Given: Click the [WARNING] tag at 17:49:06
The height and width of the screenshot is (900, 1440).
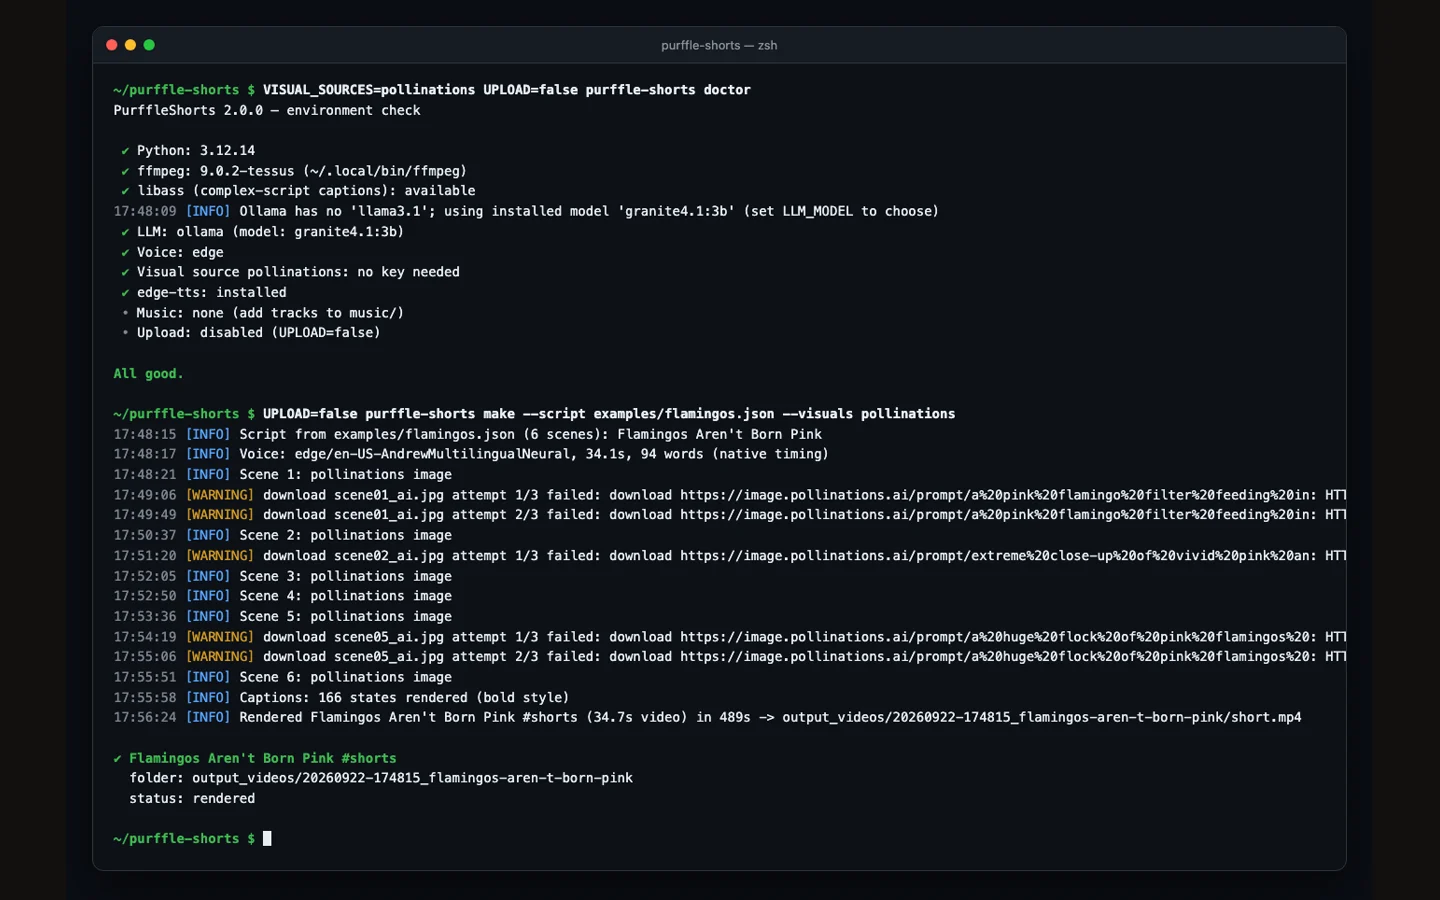Looking at the screenshot, I should (x=220, y=495).
